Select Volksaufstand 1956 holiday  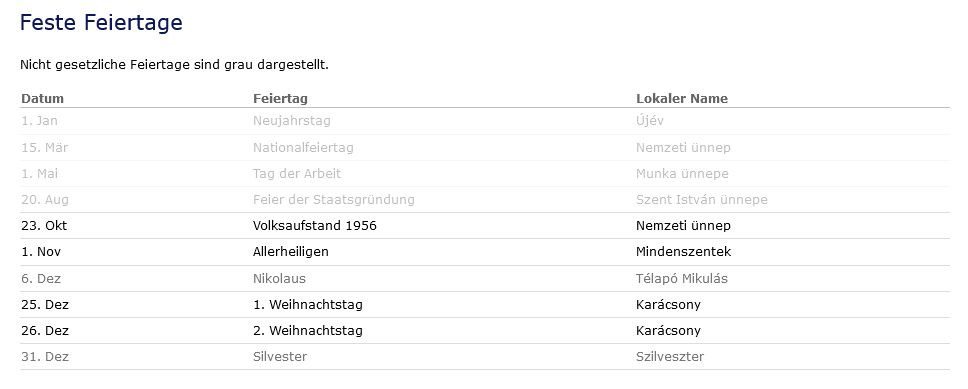point(315,226)
